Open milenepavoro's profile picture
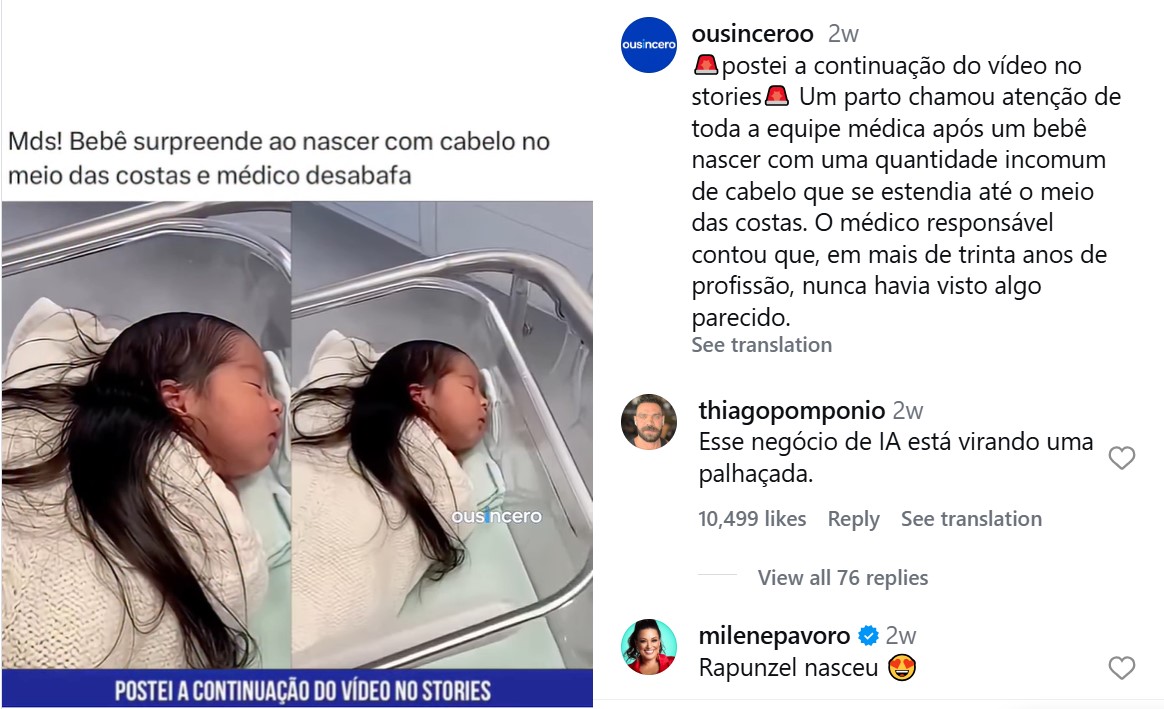 pyautogui.click(x=649, y=647)
